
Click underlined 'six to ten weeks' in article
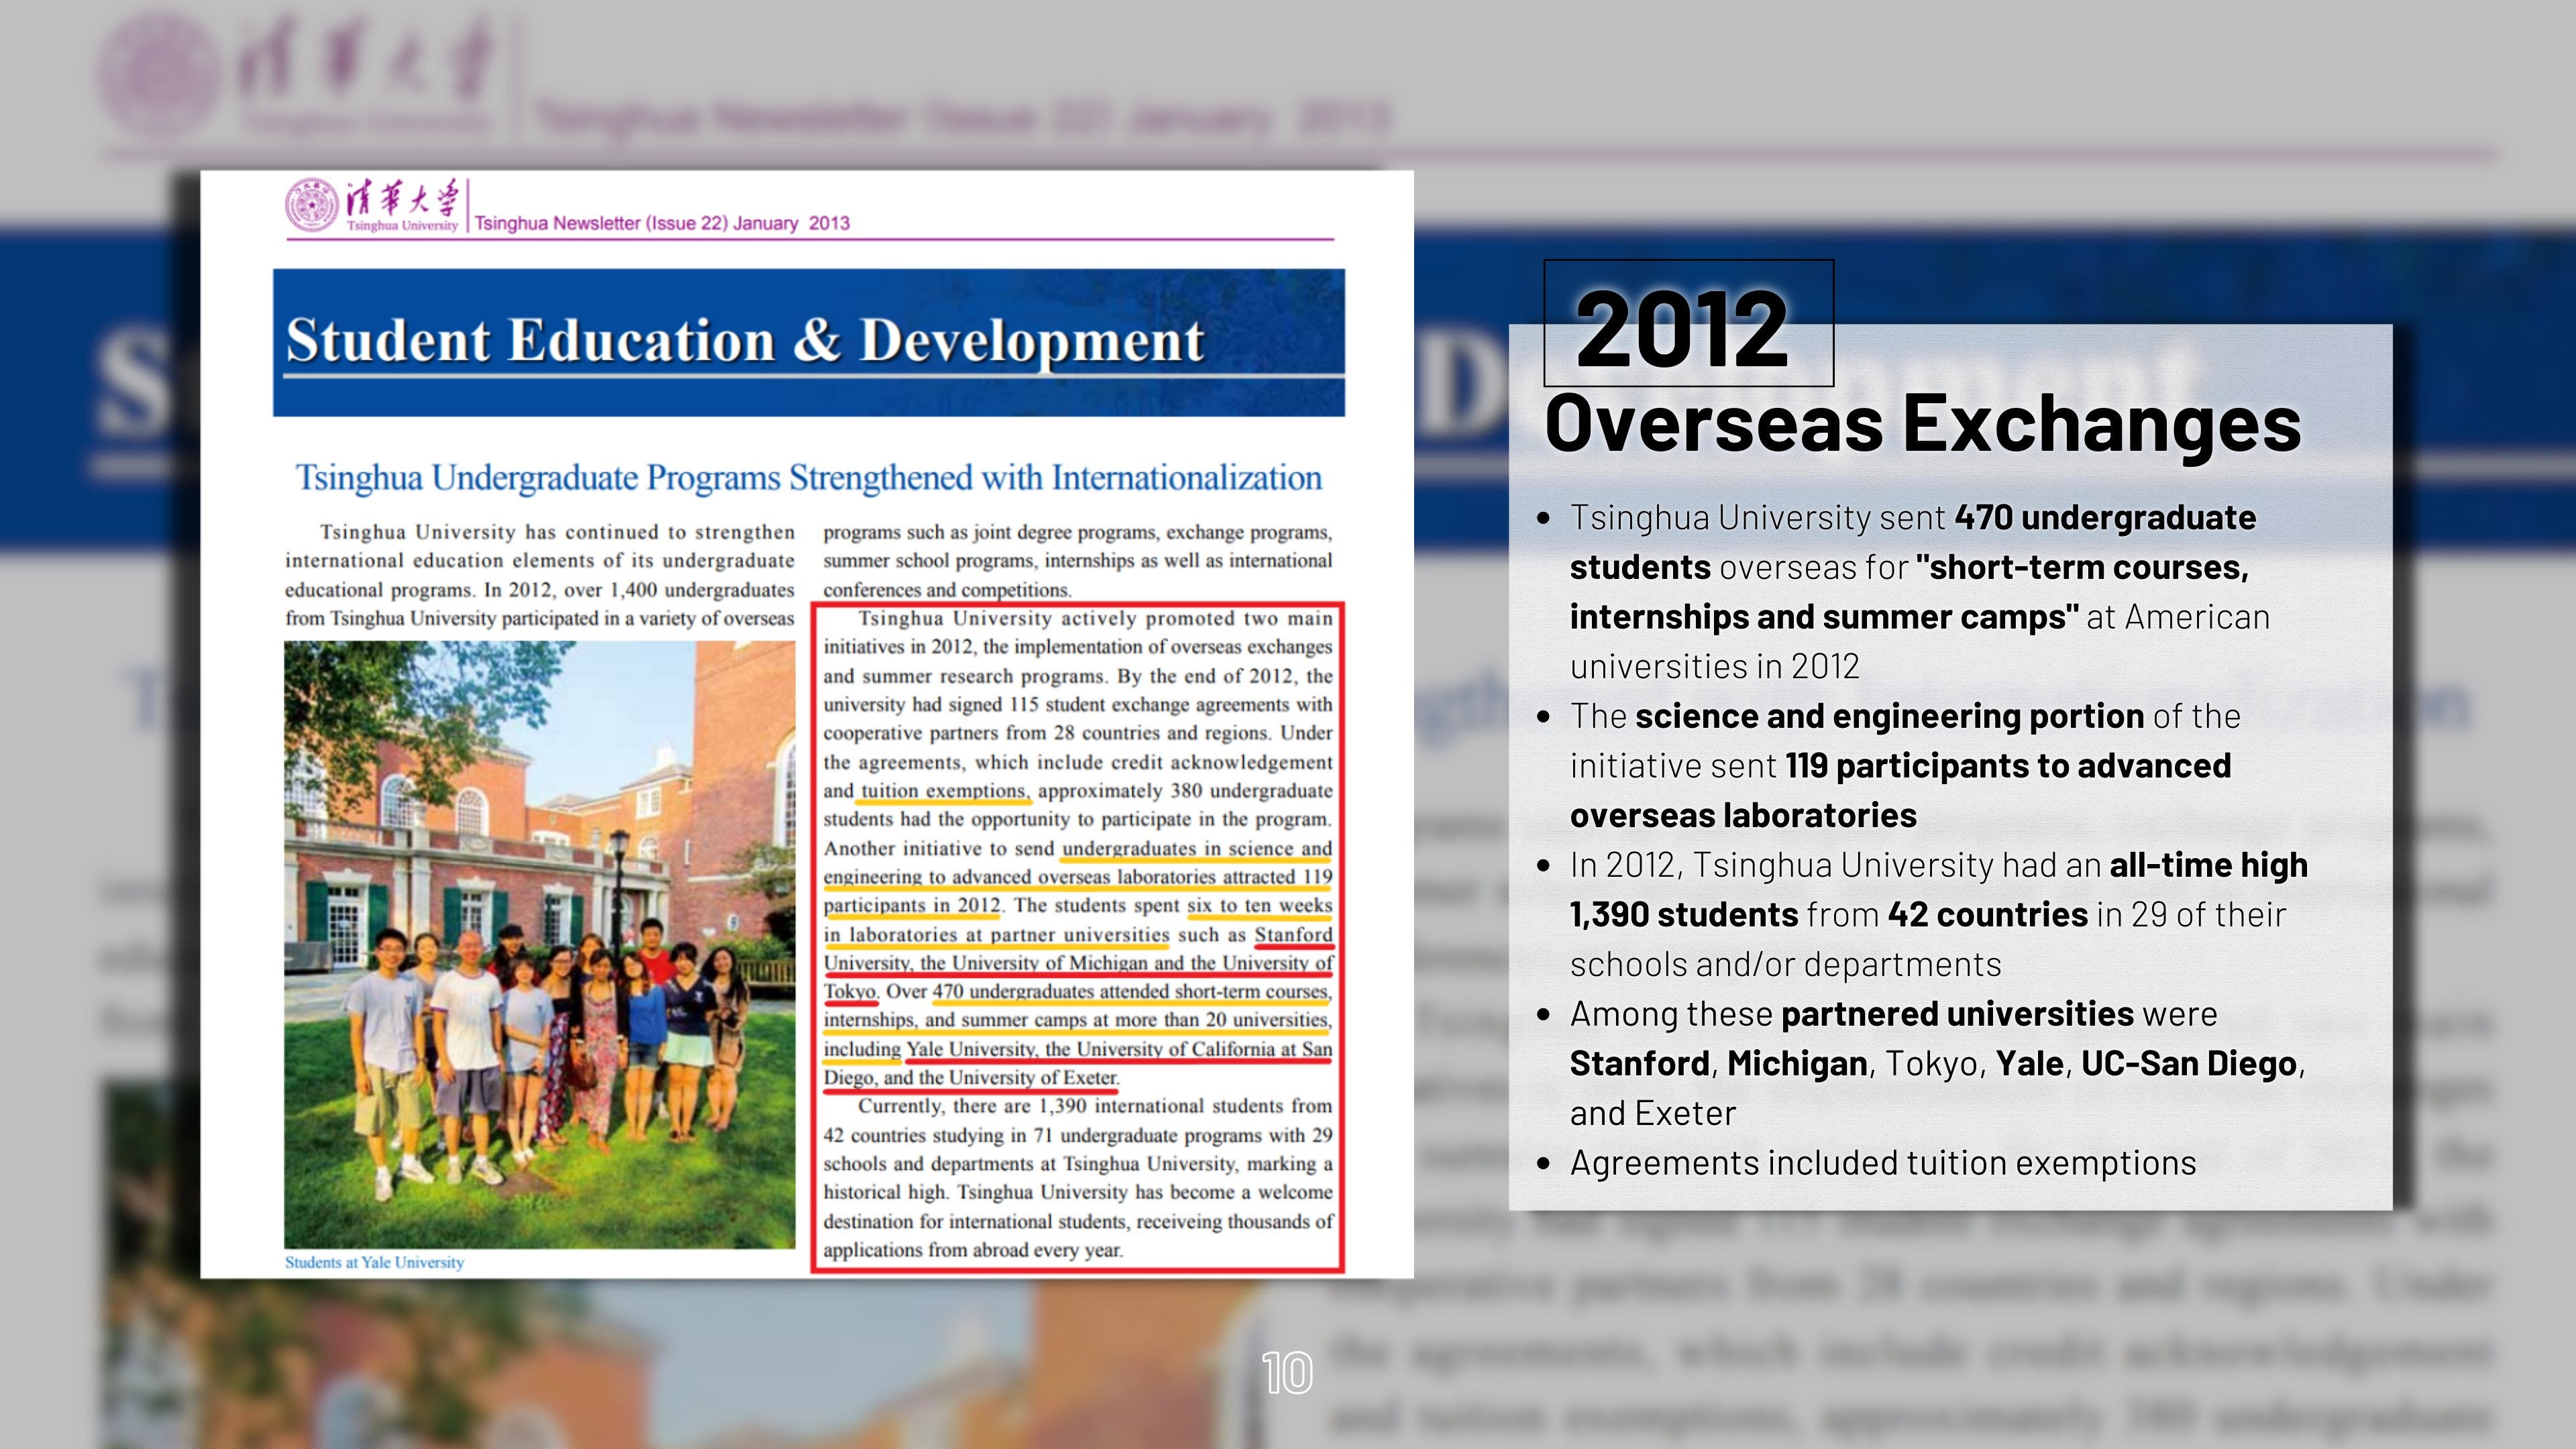[x=1259, y=906]
